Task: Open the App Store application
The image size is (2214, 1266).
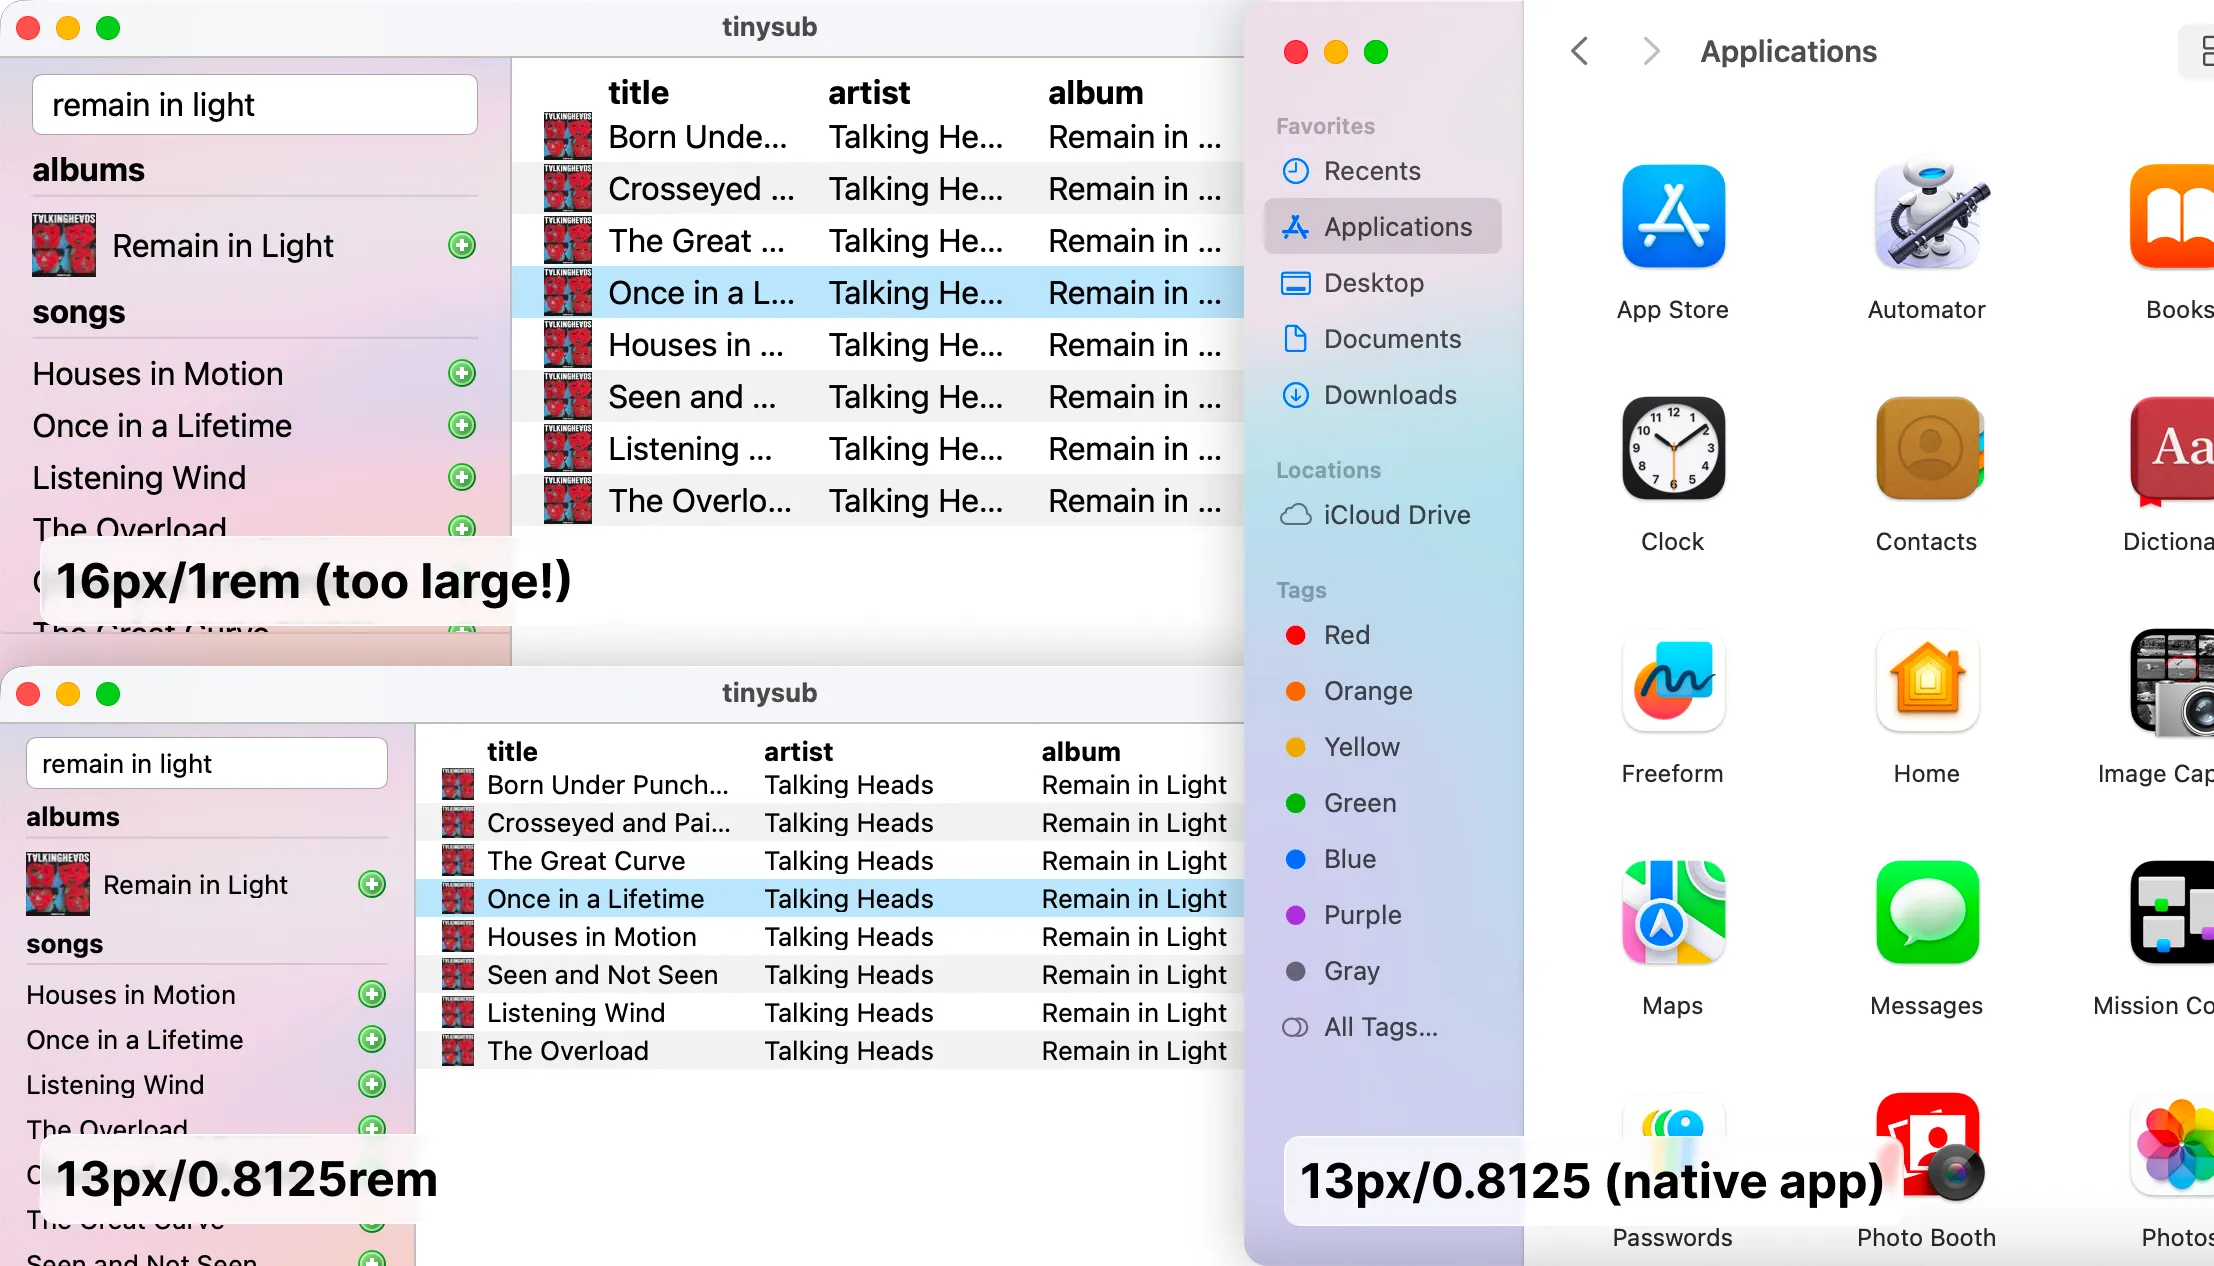Action: point(1673,216)
